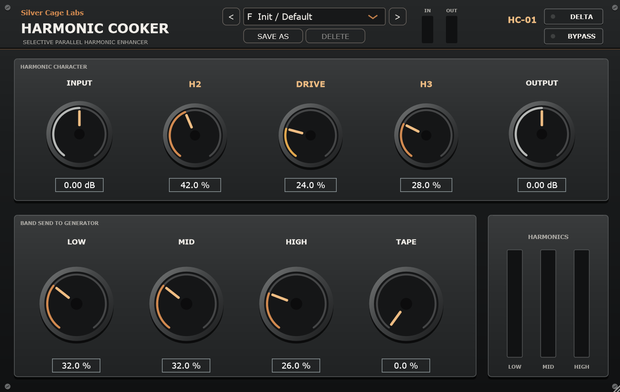620x392 pixels.
Task: Click the DRIVE knob
Action: pyautogui.click(x=310, y=135)
